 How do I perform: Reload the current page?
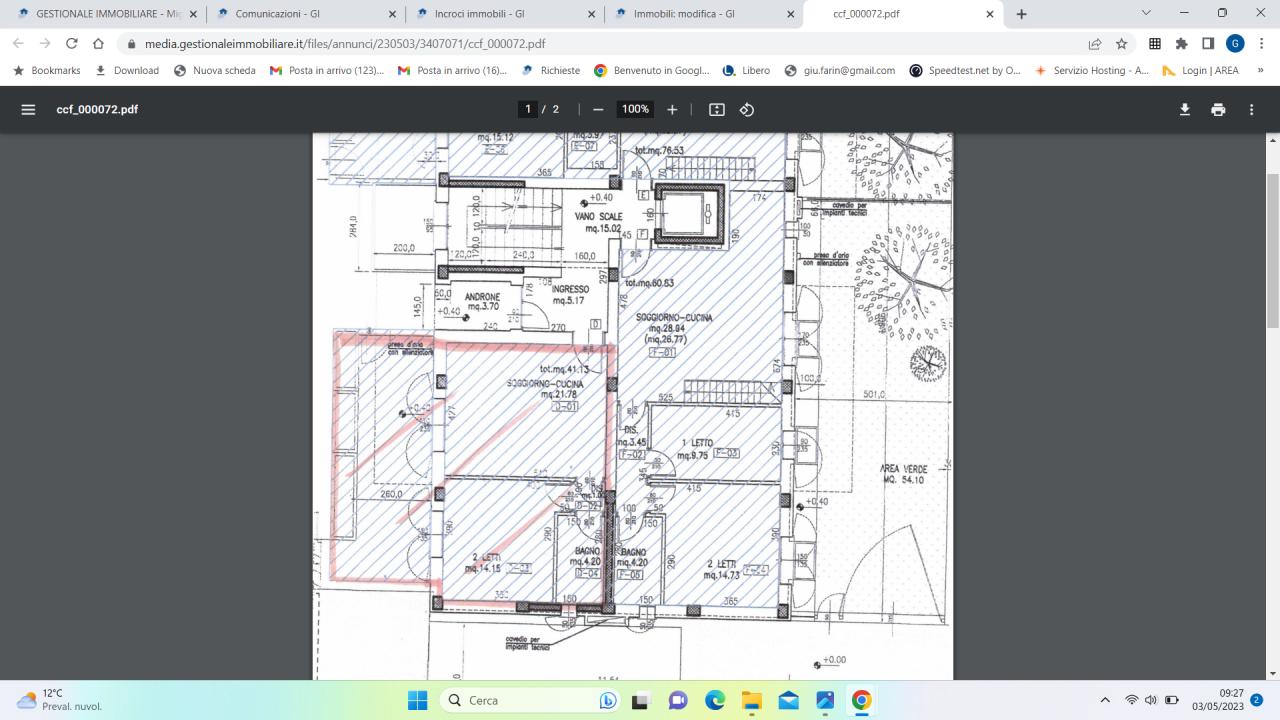click(x=71, y=44)
